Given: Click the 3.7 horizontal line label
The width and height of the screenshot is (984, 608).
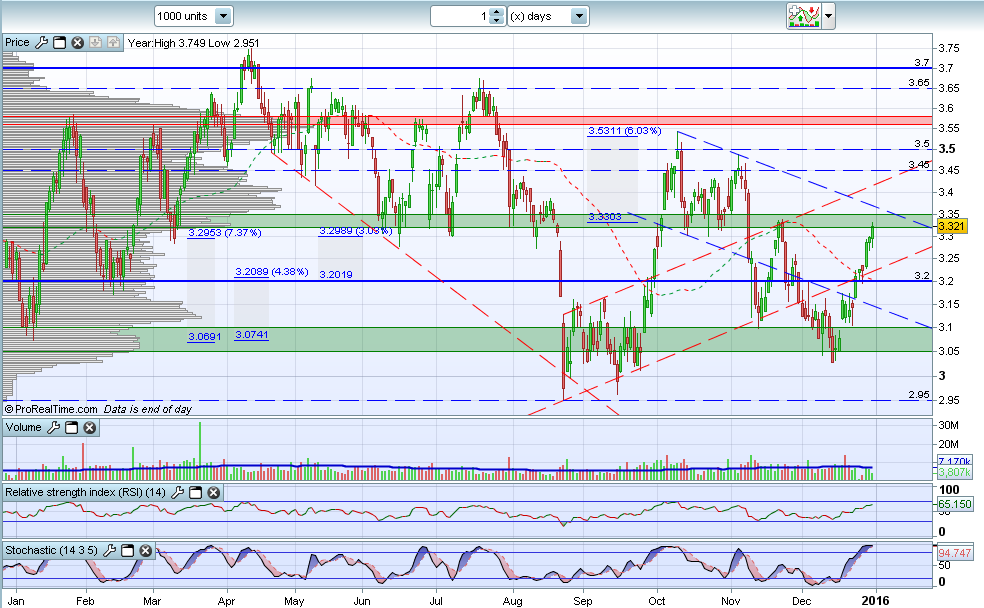Looking at the screenshot, I should (x=922, y=63).
